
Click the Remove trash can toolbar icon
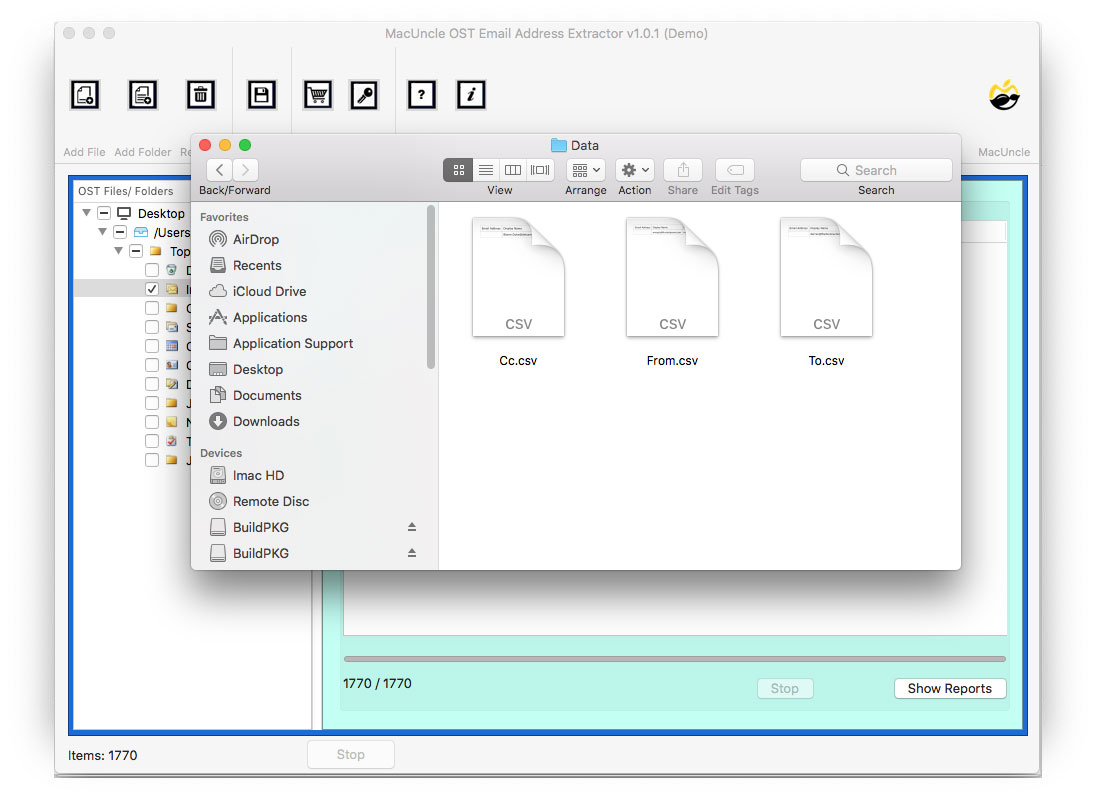pyautogui.click(x=201, y=94)
